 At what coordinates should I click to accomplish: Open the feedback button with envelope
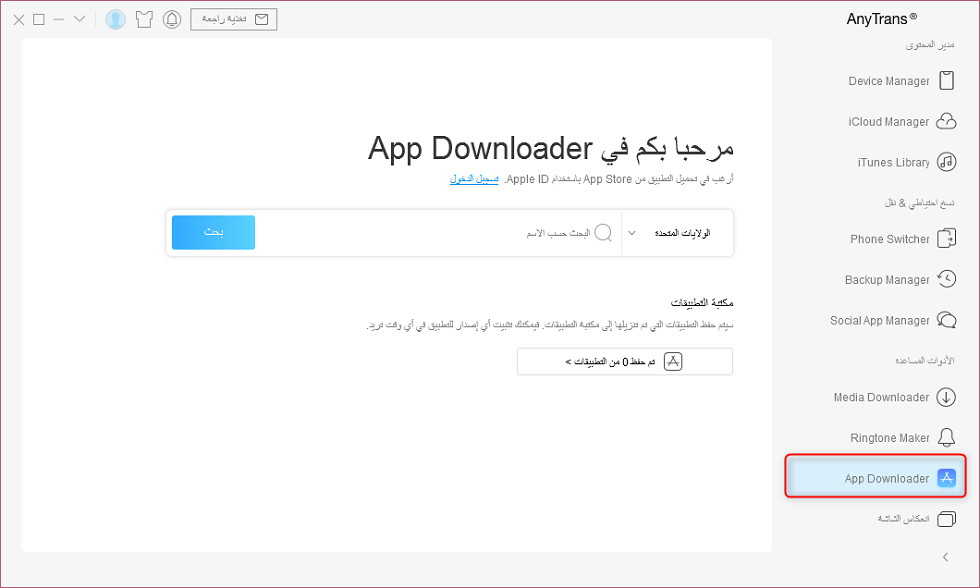tap(234, 19)
